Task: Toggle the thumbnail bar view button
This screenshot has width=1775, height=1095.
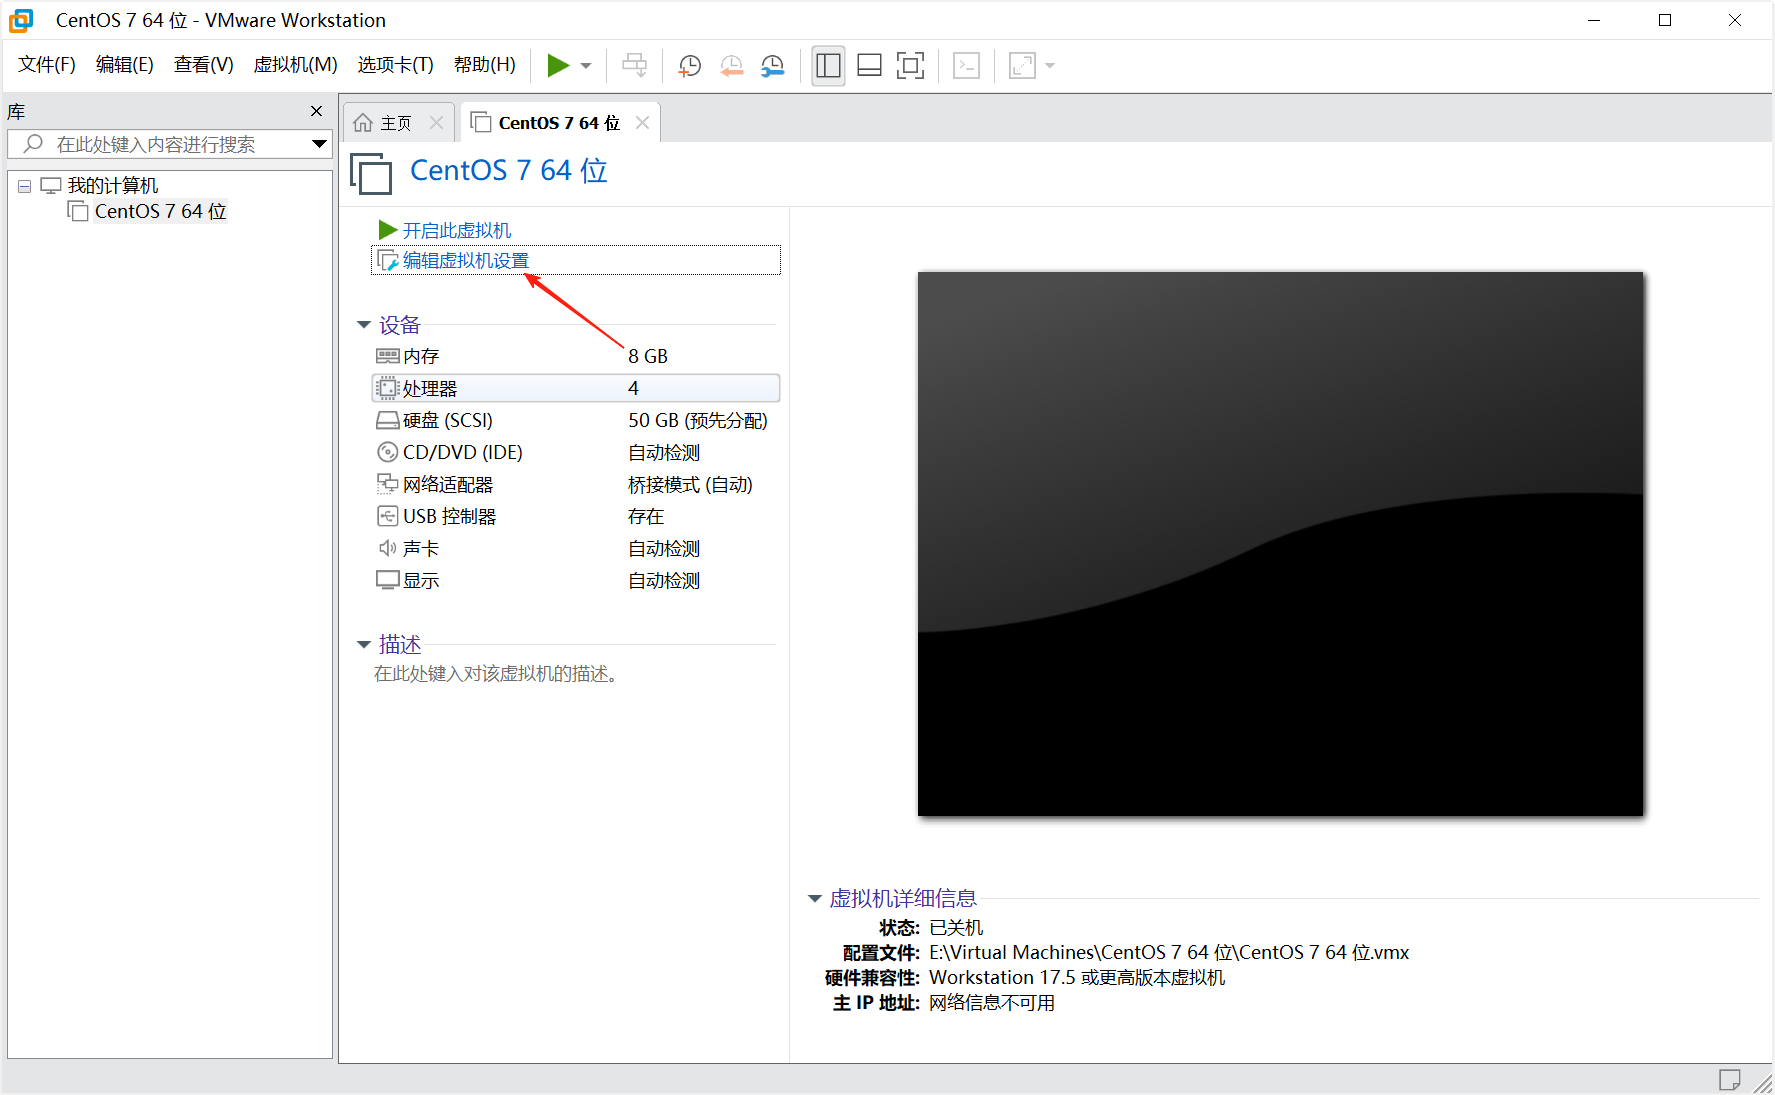Action: pos(869,66)
